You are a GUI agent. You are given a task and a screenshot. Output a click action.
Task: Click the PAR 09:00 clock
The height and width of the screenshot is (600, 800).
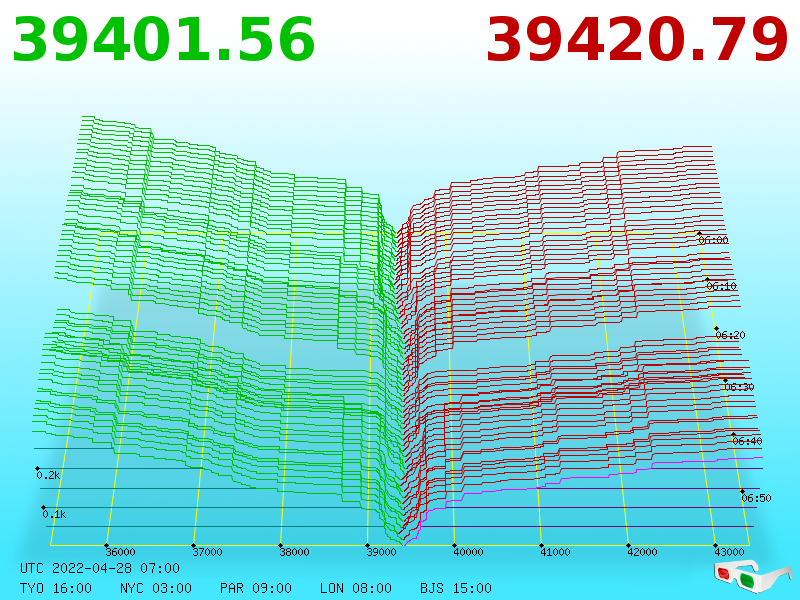click(x=256, y=588)
